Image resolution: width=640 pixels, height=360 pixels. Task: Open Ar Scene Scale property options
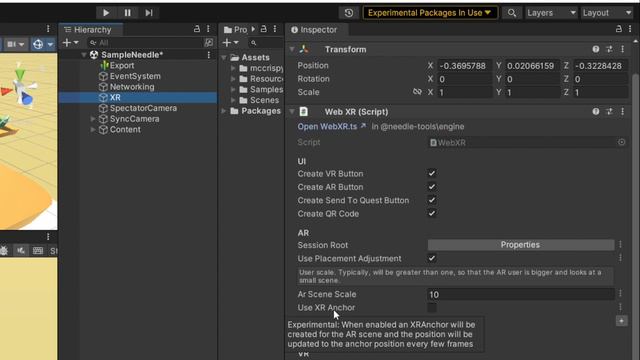point(620,294)
